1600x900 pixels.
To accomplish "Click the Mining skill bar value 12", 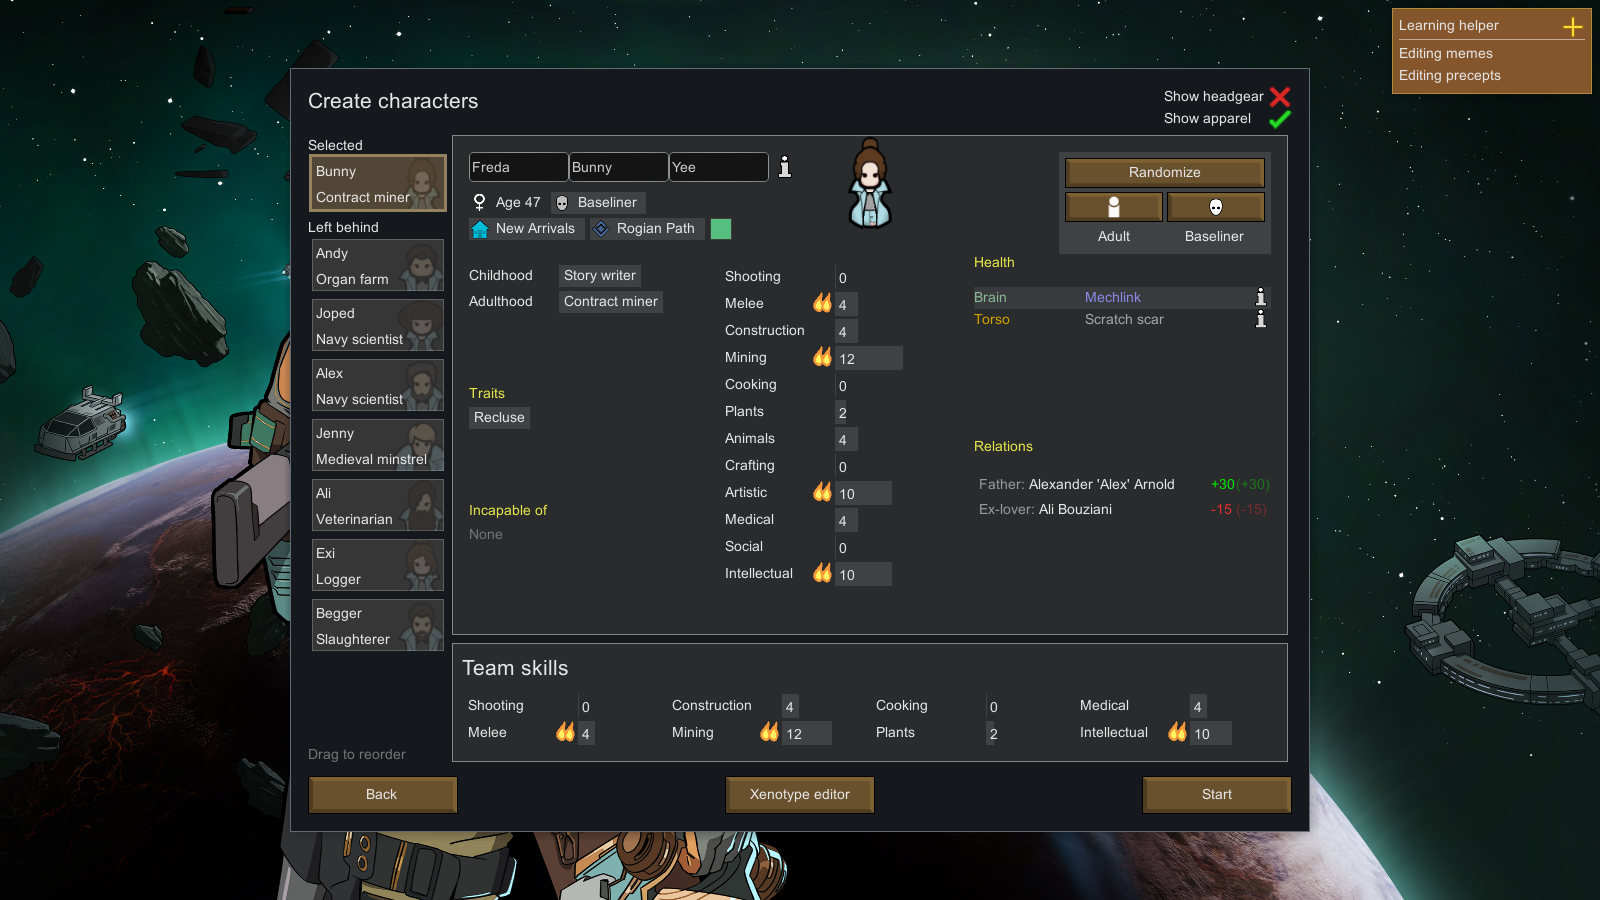I will pos(869,359).
